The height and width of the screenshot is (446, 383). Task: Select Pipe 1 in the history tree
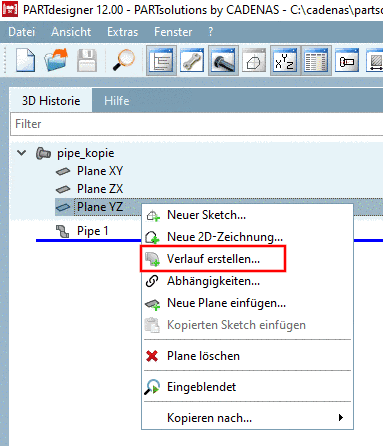click(93, 231)
